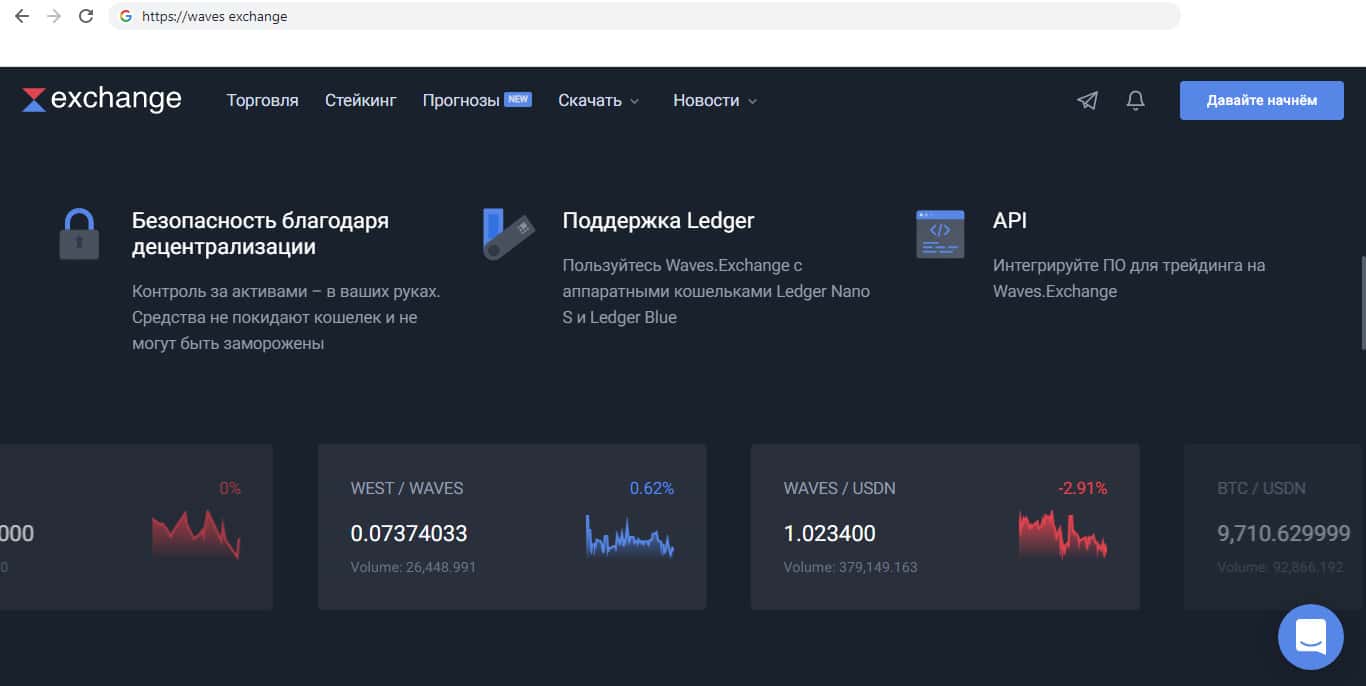Viewport: 1366px width, 686px height.
Task: Go back with the browser arrow
Action: pos(21,16)
